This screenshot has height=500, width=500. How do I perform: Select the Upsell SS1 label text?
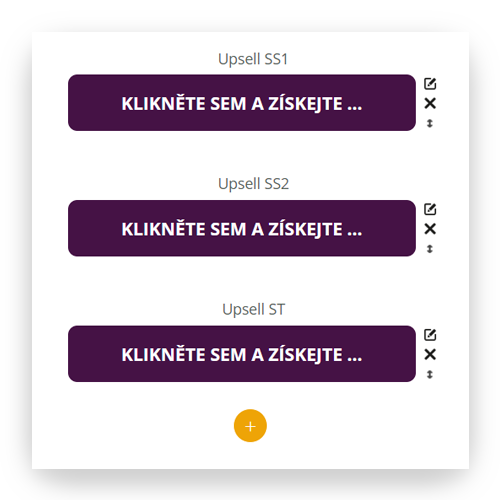253,59
